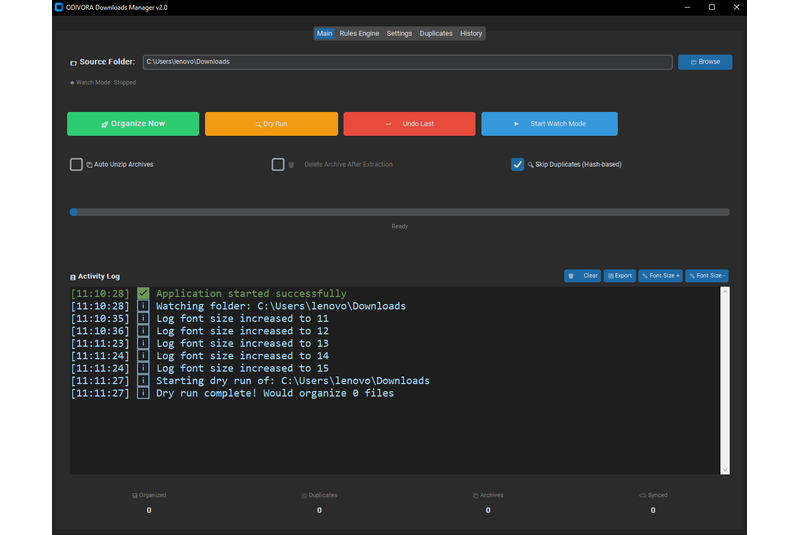Click the info icon beside Watching folder
The width and height of the screenshot is (800, 535).
143,306
